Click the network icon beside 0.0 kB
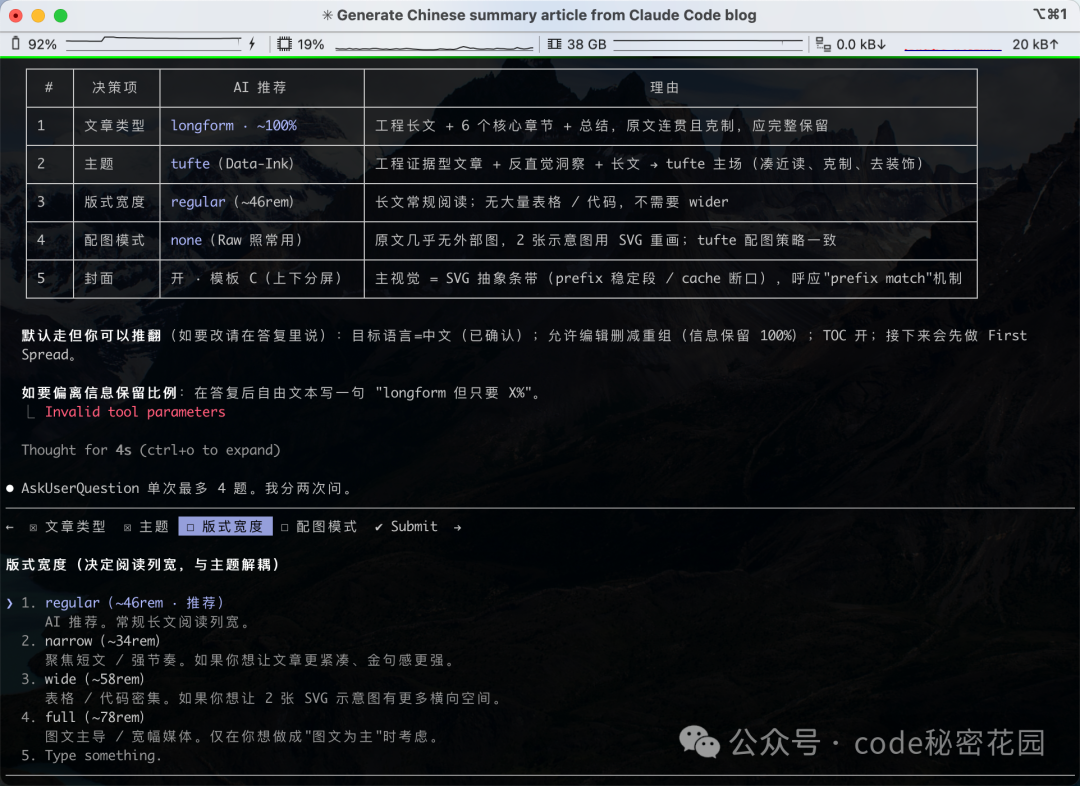 [823, 44]
